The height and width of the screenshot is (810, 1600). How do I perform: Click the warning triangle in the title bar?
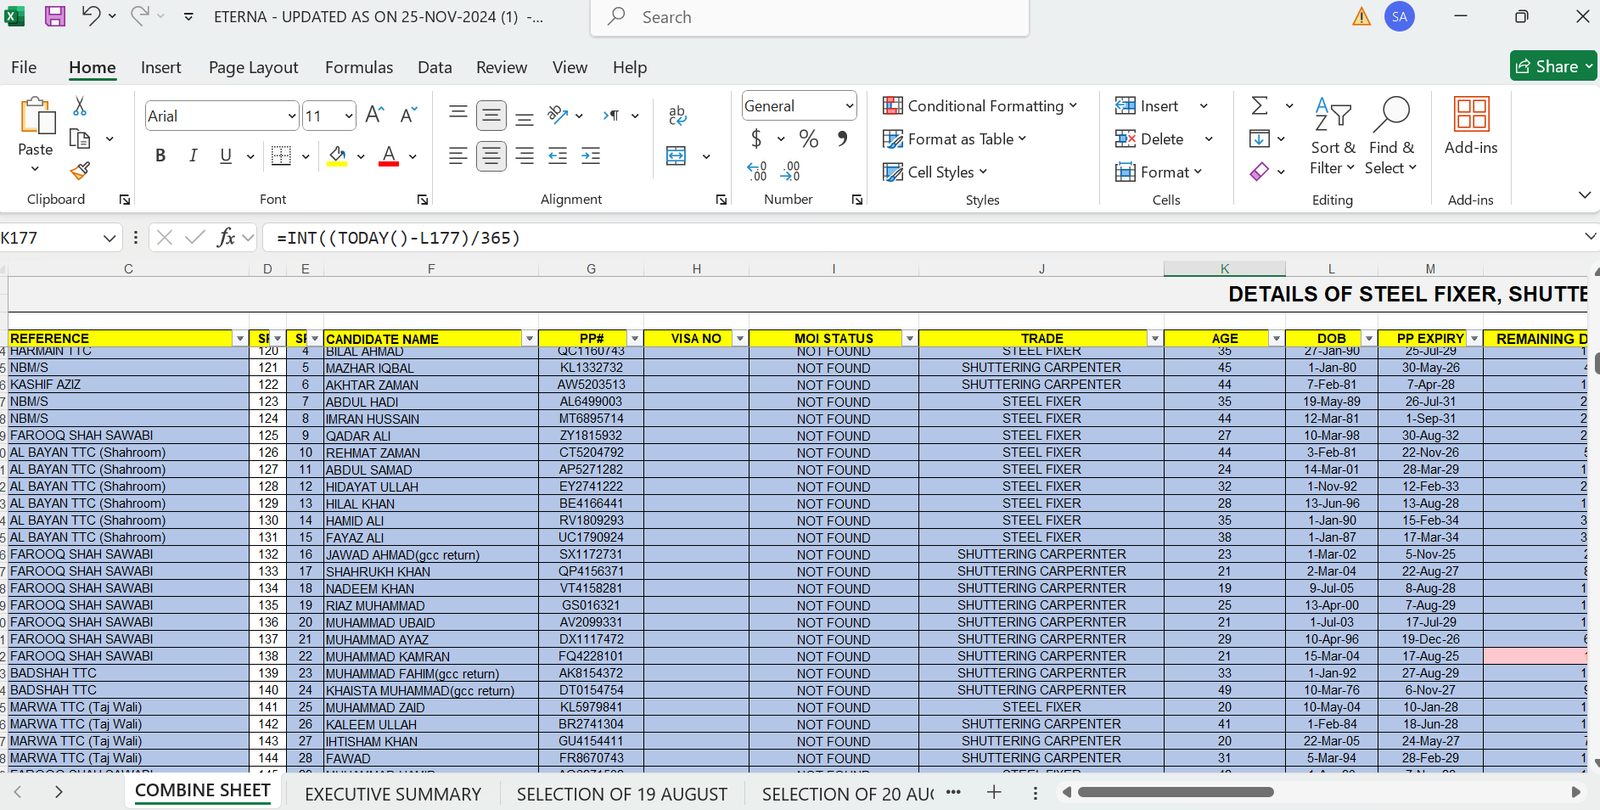[x=1361, y=16]
